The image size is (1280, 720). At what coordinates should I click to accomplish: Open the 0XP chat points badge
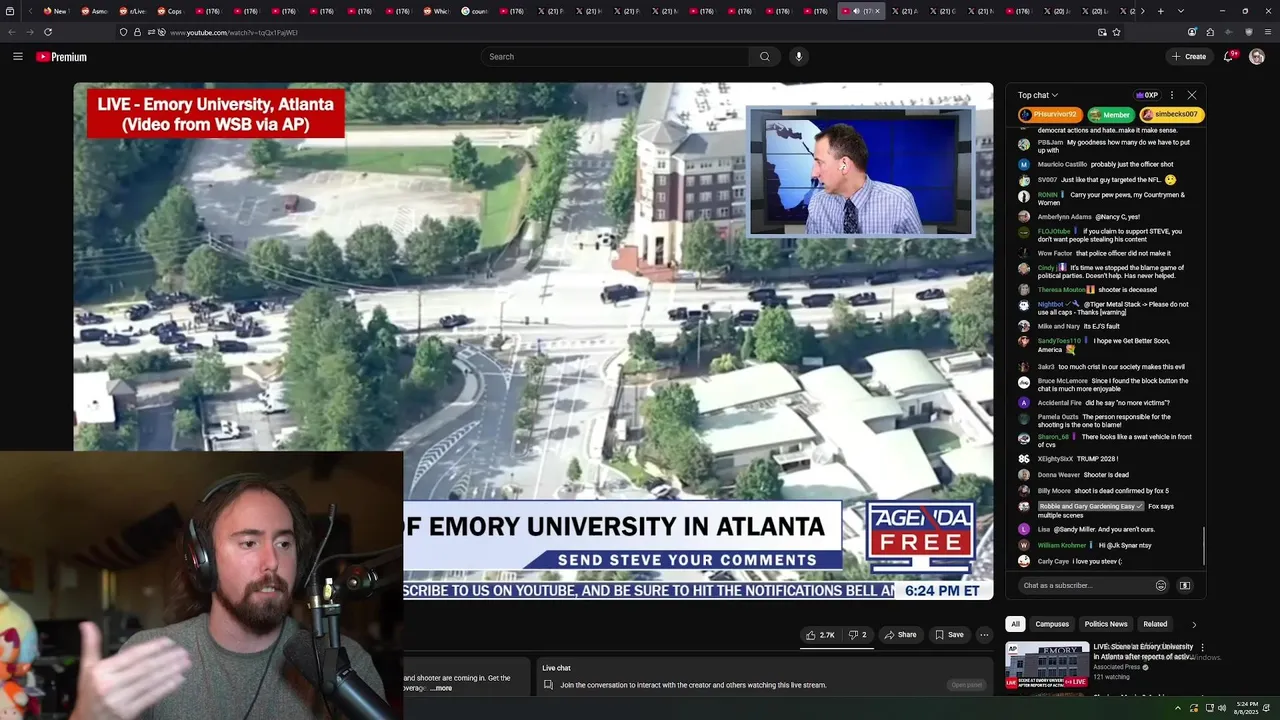coord(1147,95)
